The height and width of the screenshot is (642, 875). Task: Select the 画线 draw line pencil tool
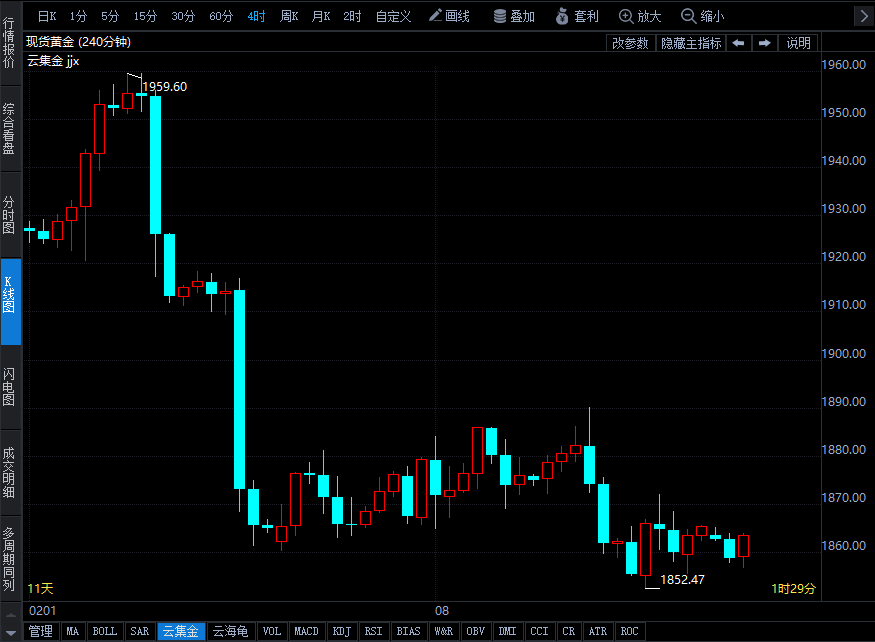click(449, 16)
